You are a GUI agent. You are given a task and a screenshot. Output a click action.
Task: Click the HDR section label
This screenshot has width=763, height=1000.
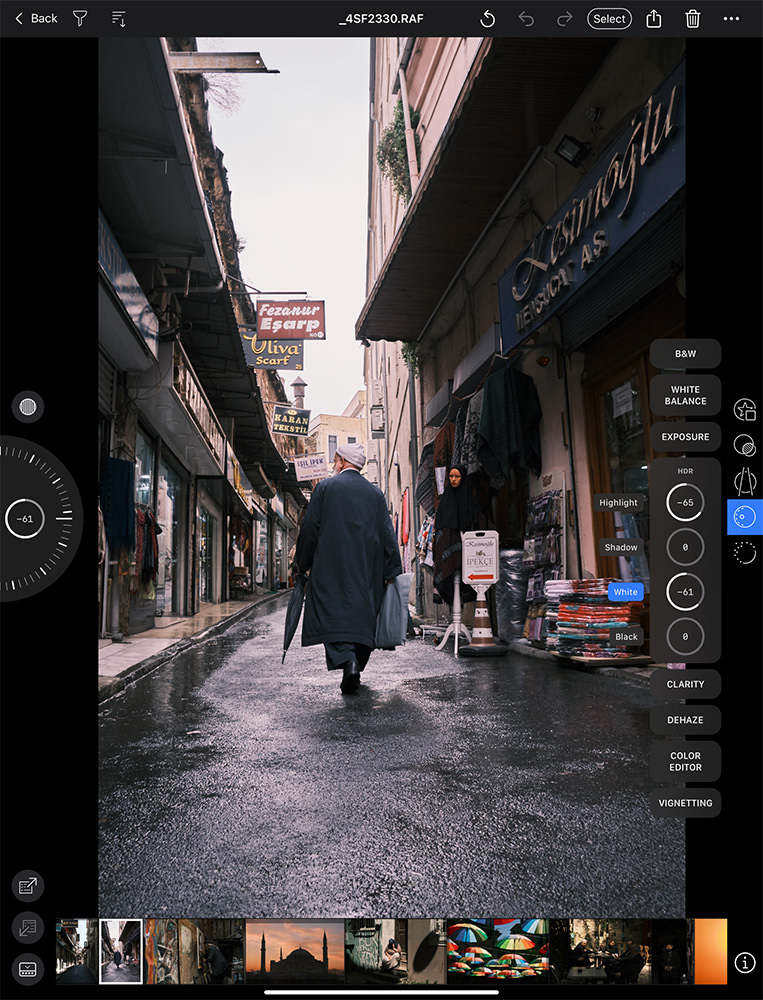tap(685, 471)
